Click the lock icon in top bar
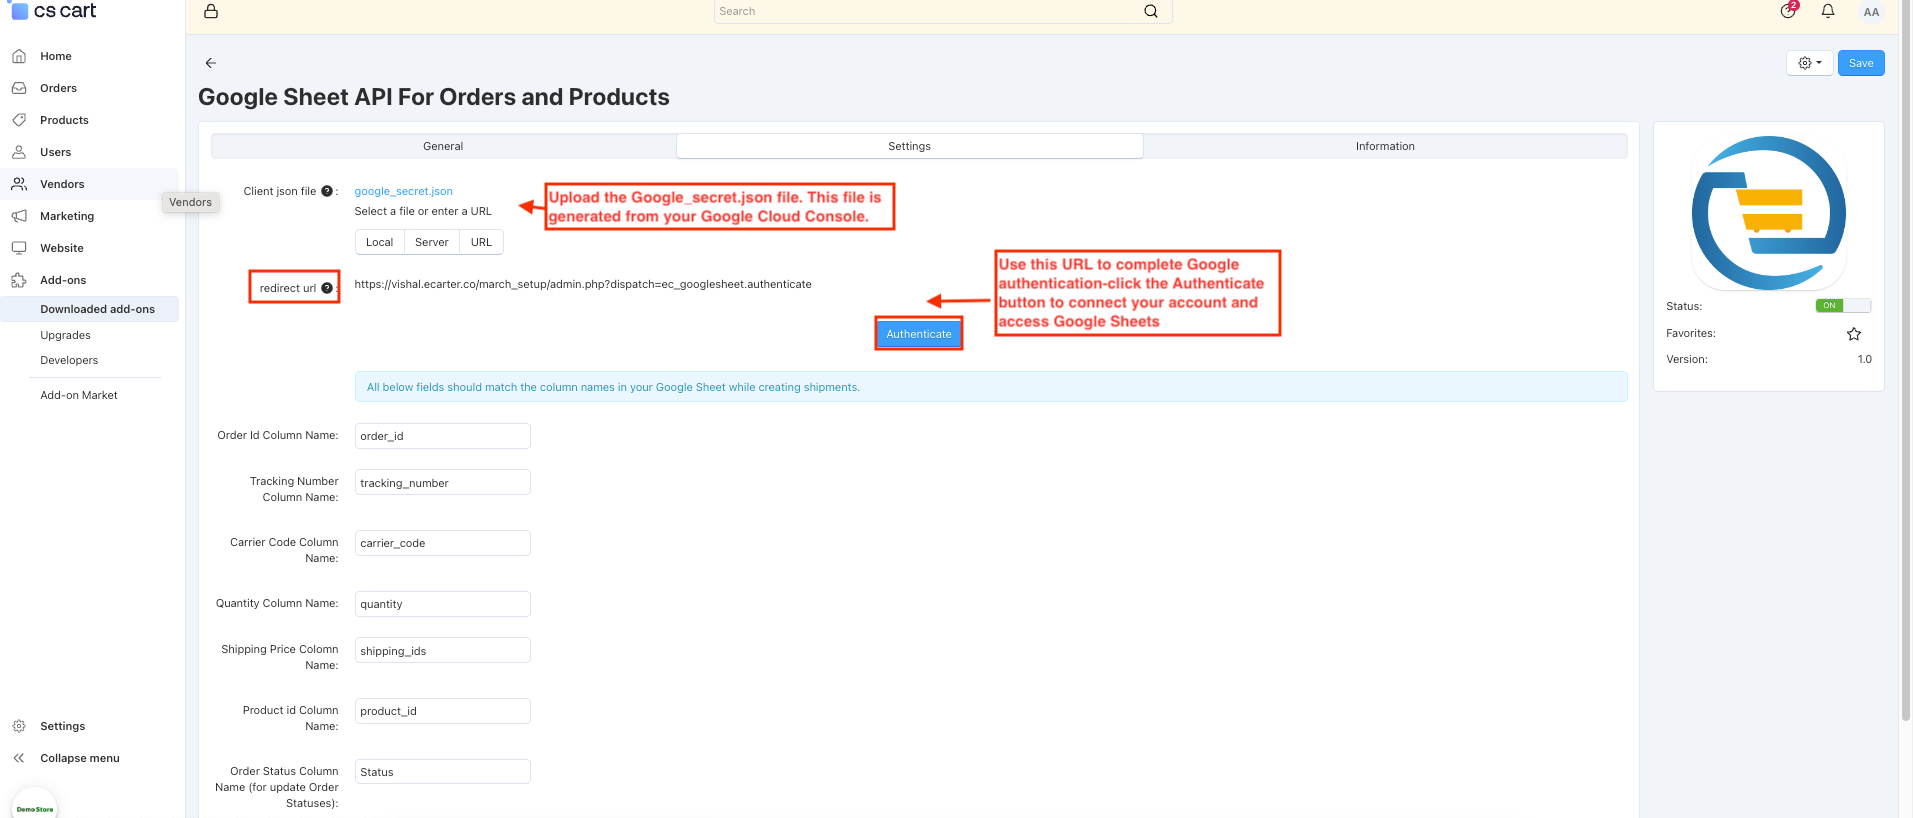 click(x=211, y=11)
